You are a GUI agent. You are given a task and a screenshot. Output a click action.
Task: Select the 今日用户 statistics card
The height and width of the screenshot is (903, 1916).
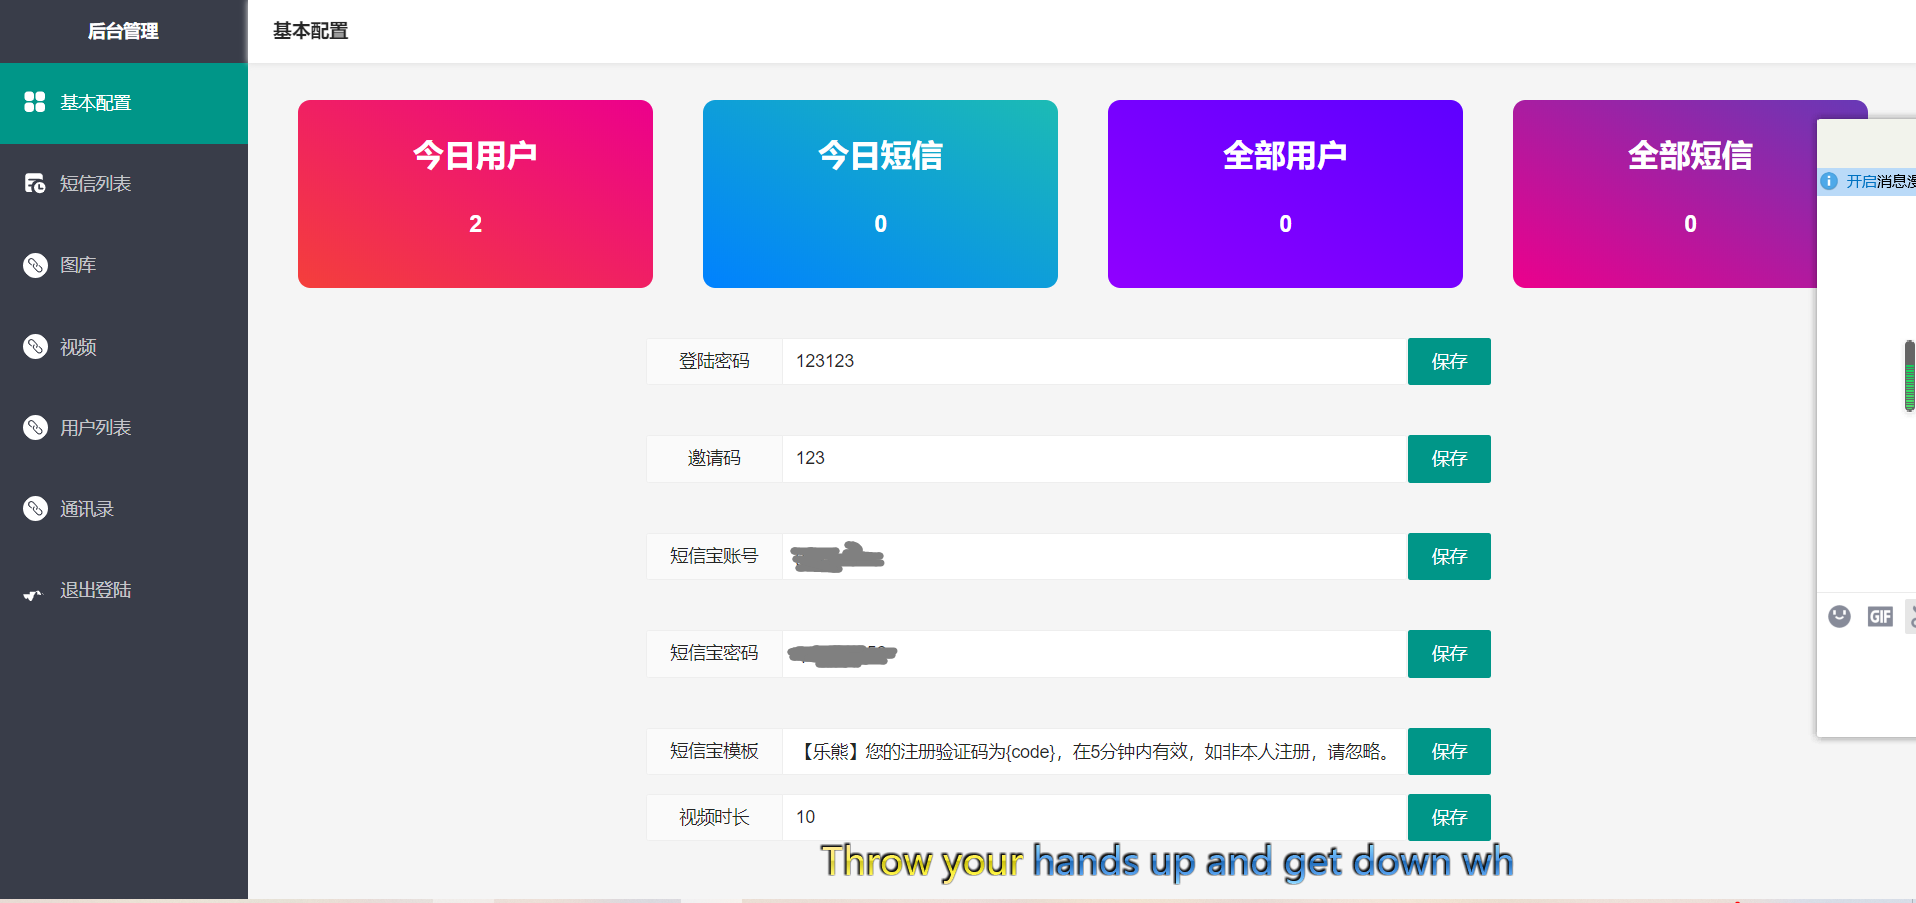475,194
